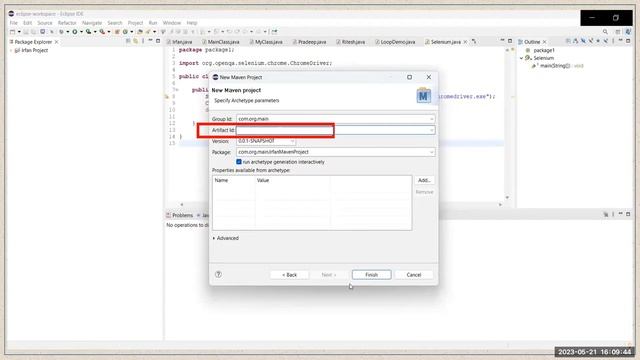Image resolution: width=640 pixels, height=360 pixels.
Task: Open the Source menu
Action: coord(44,23)
